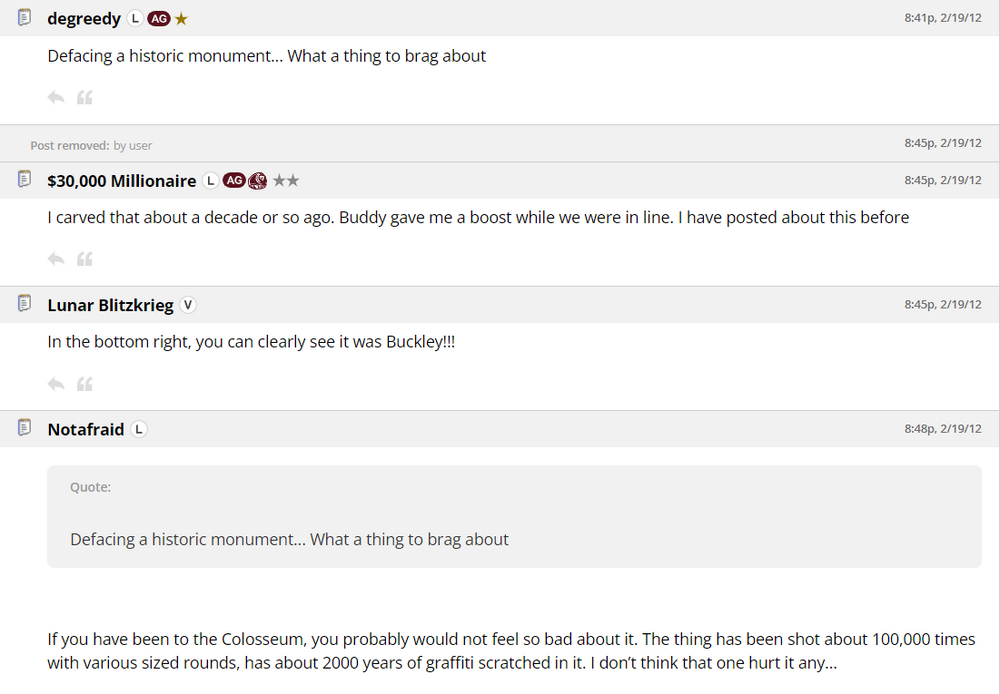The image size is (1000, 694).
Task: Quote Lunar Blitzkrieg's post
Action: point(85,384)
